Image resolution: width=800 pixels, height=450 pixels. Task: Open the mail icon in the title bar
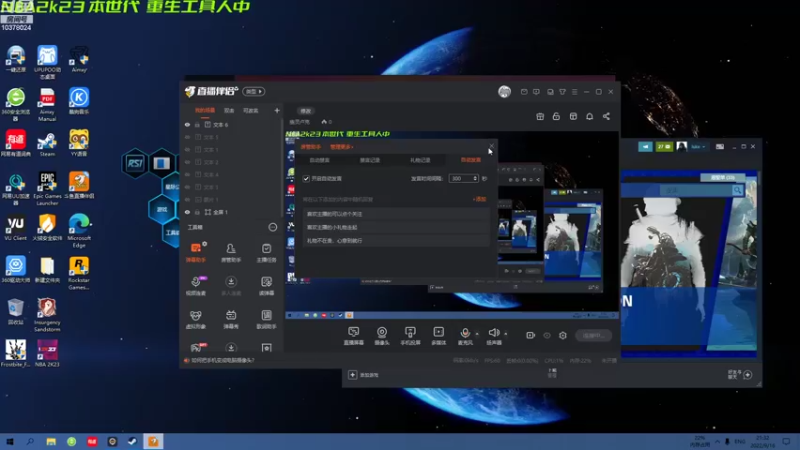pos(524,92)
